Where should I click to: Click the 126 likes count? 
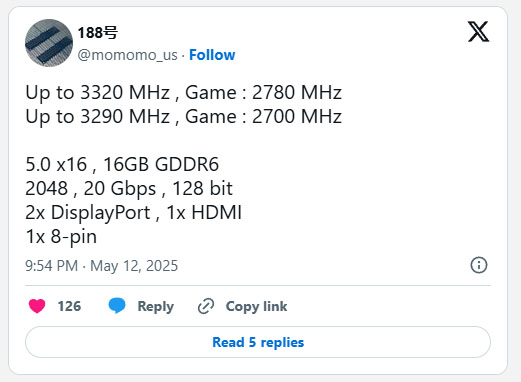pos(69,306)
